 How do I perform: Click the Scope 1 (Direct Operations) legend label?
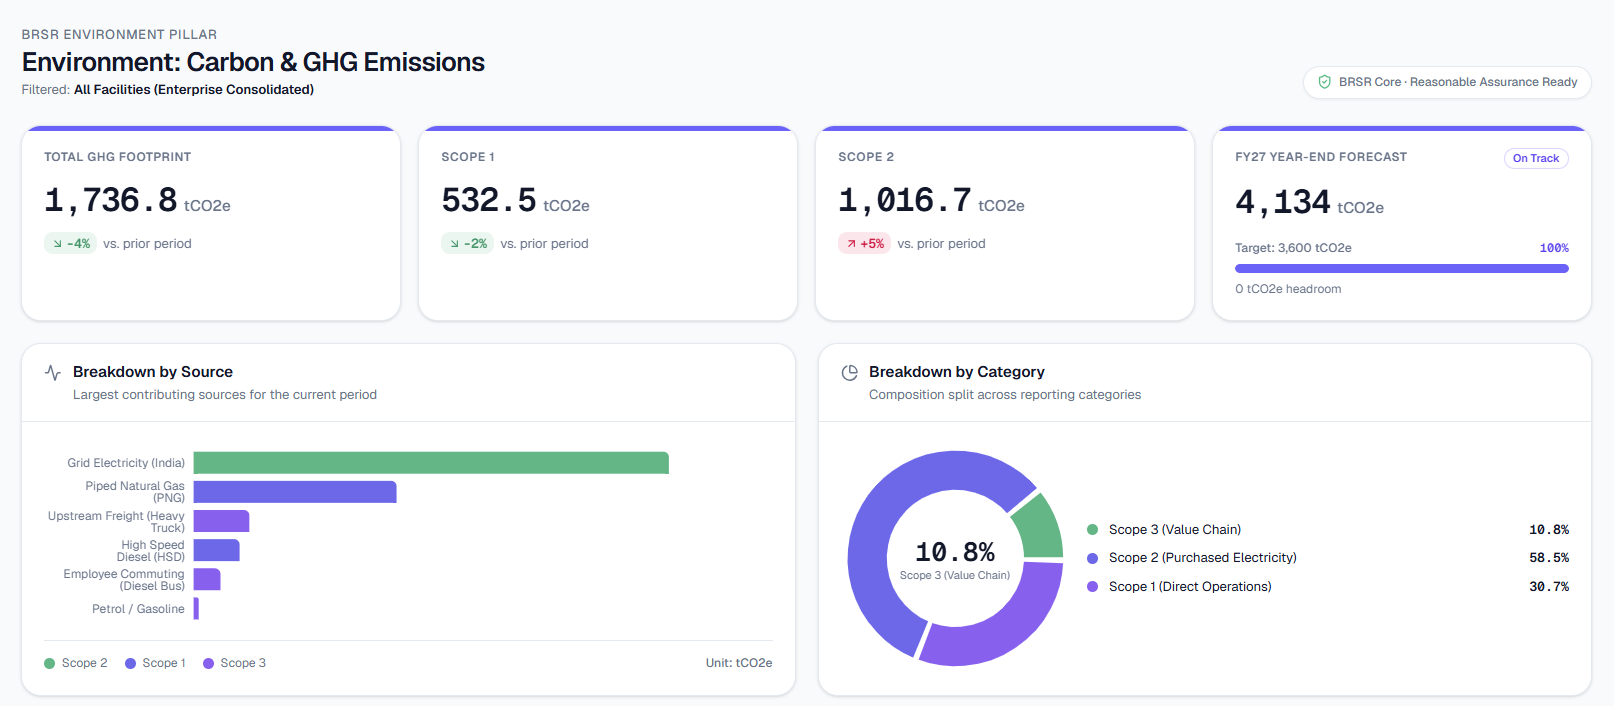[x=1190, y=587]
